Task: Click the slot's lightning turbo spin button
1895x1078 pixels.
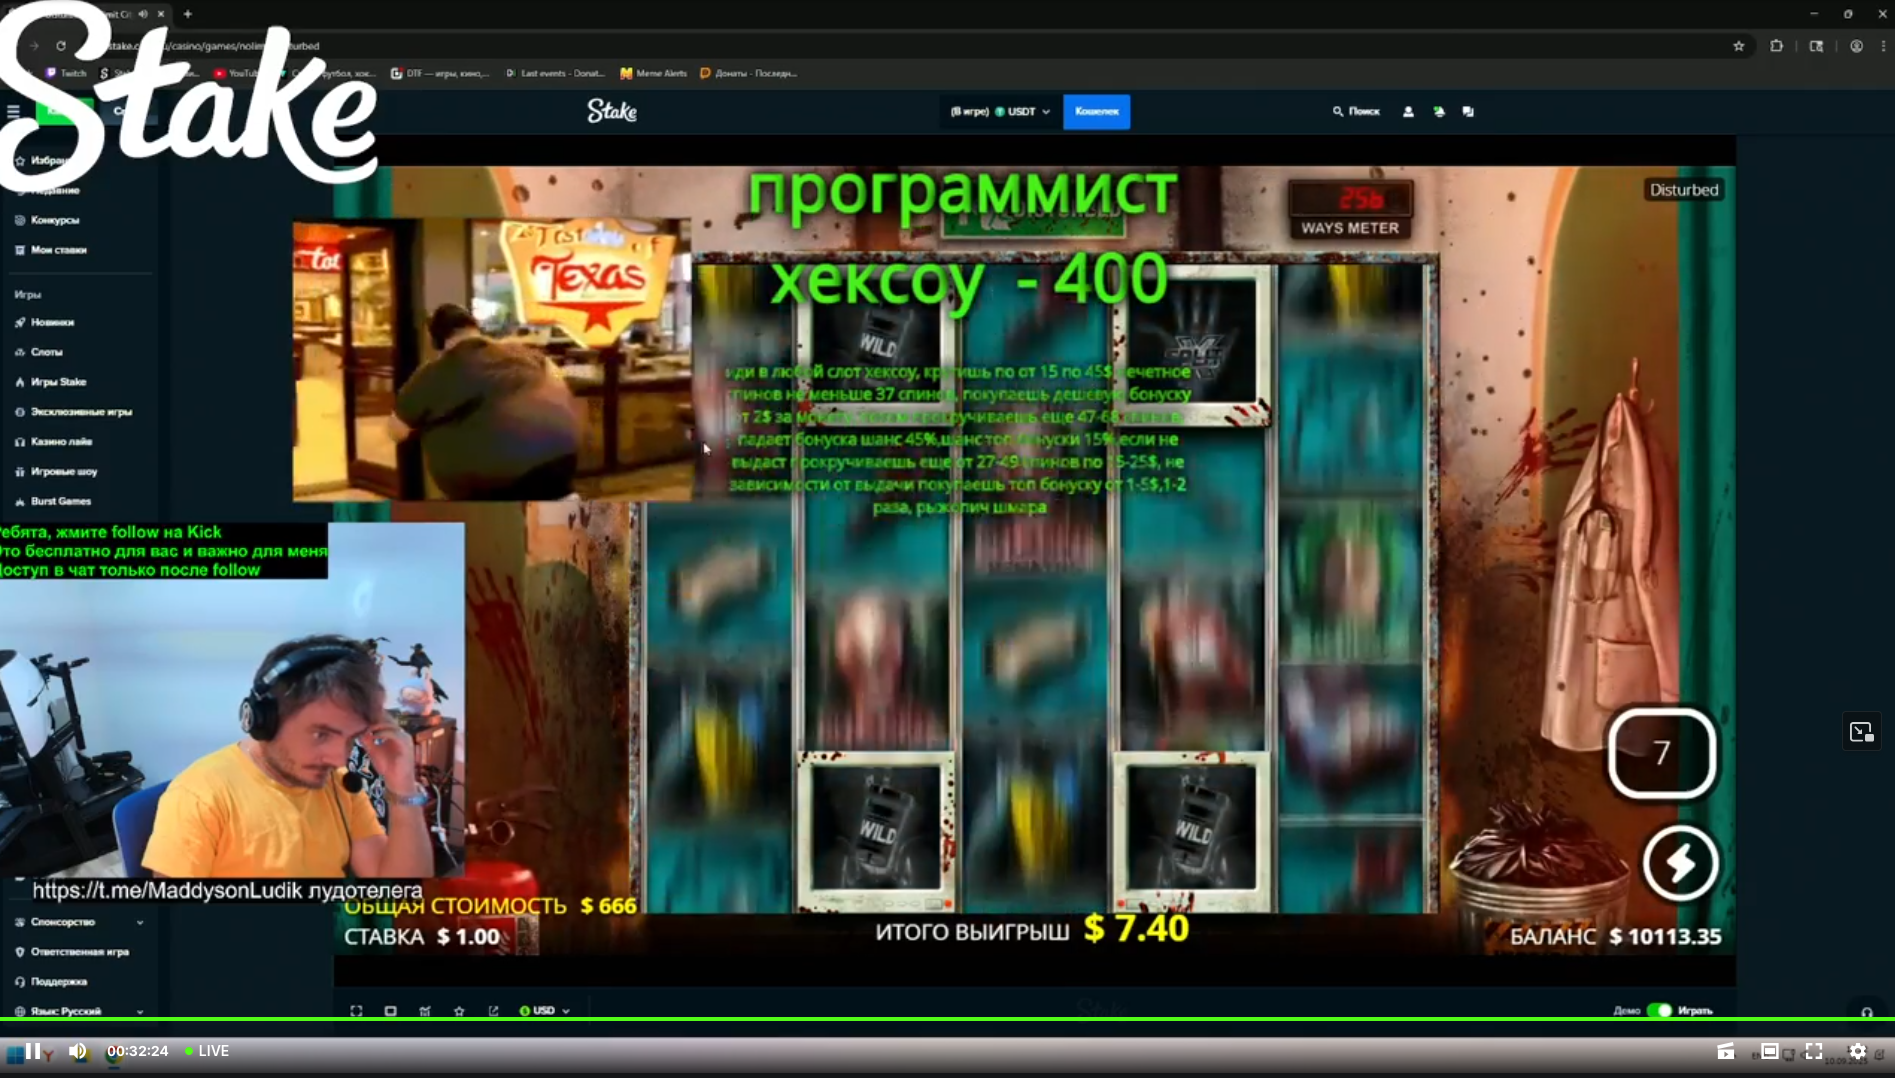Action: (x=1680, y=863)
